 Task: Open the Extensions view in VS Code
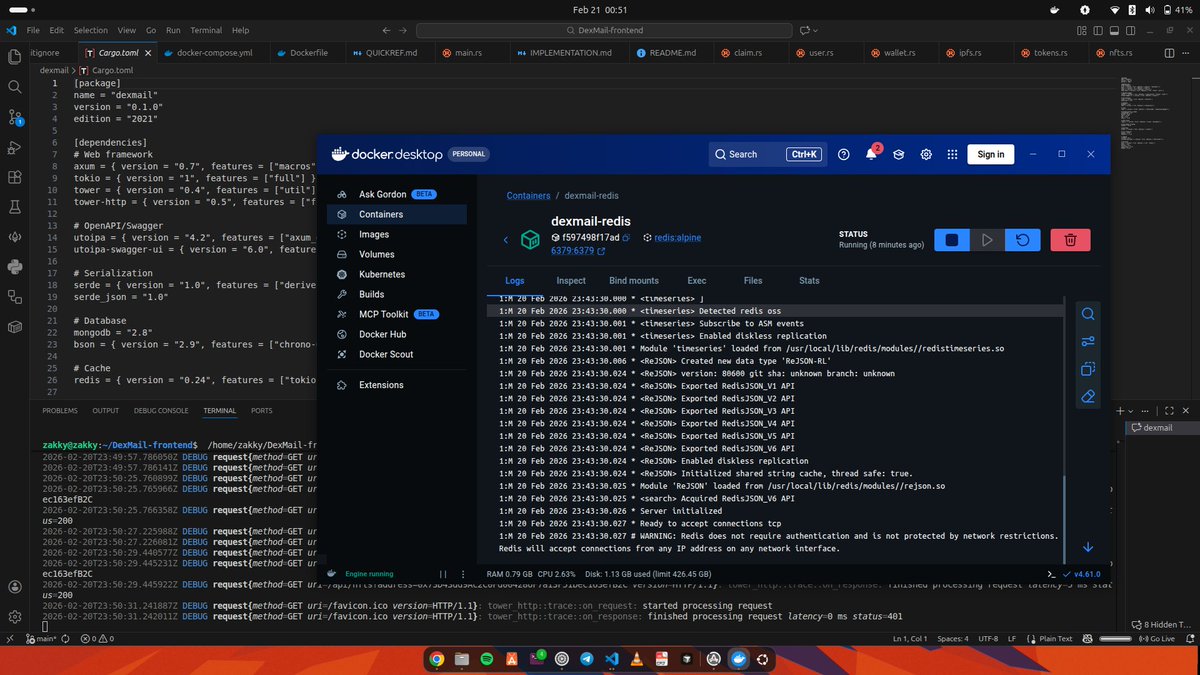pyautogui.click(x=15, y=178)
